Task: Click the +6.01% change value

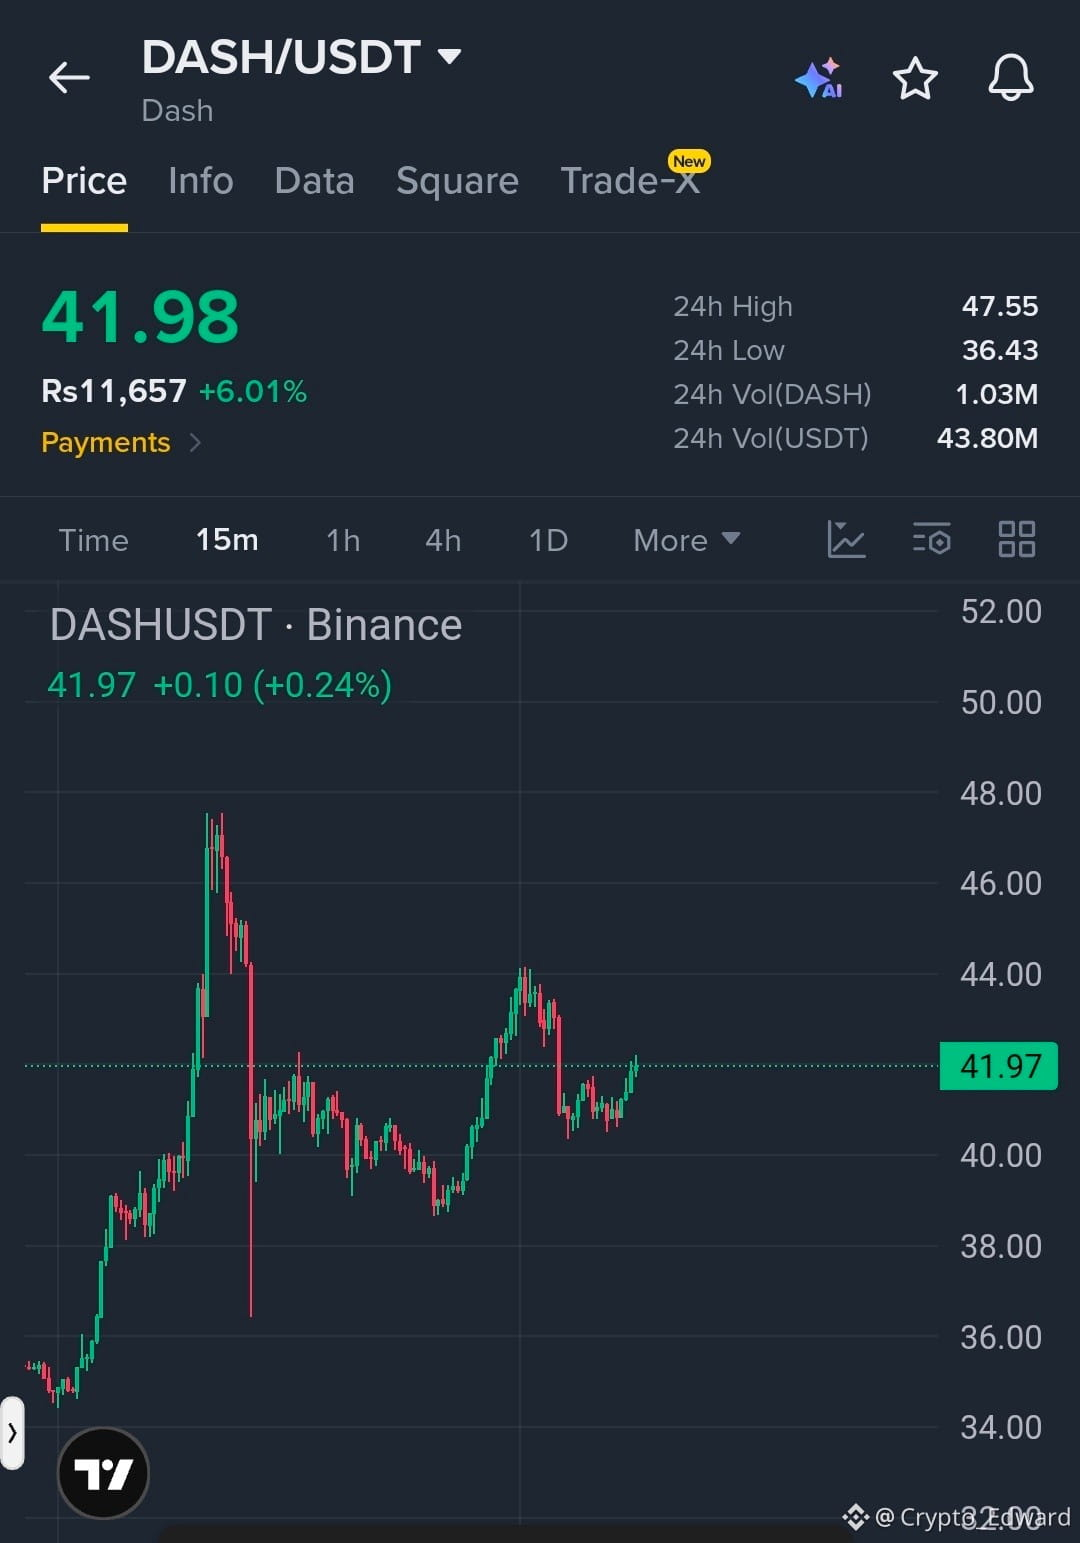Action: coord(253,391)
